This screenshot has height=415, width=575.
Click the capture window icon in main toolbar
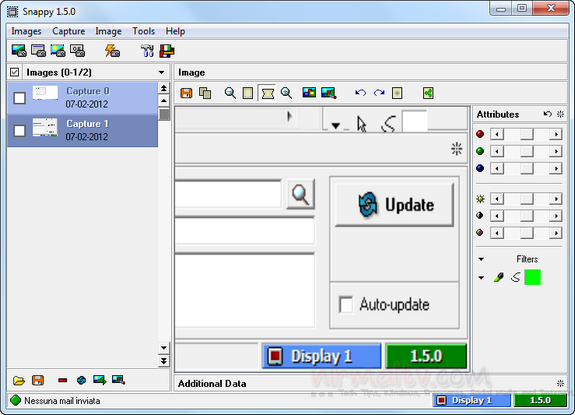pyautogui.click(x=39, y=51)
